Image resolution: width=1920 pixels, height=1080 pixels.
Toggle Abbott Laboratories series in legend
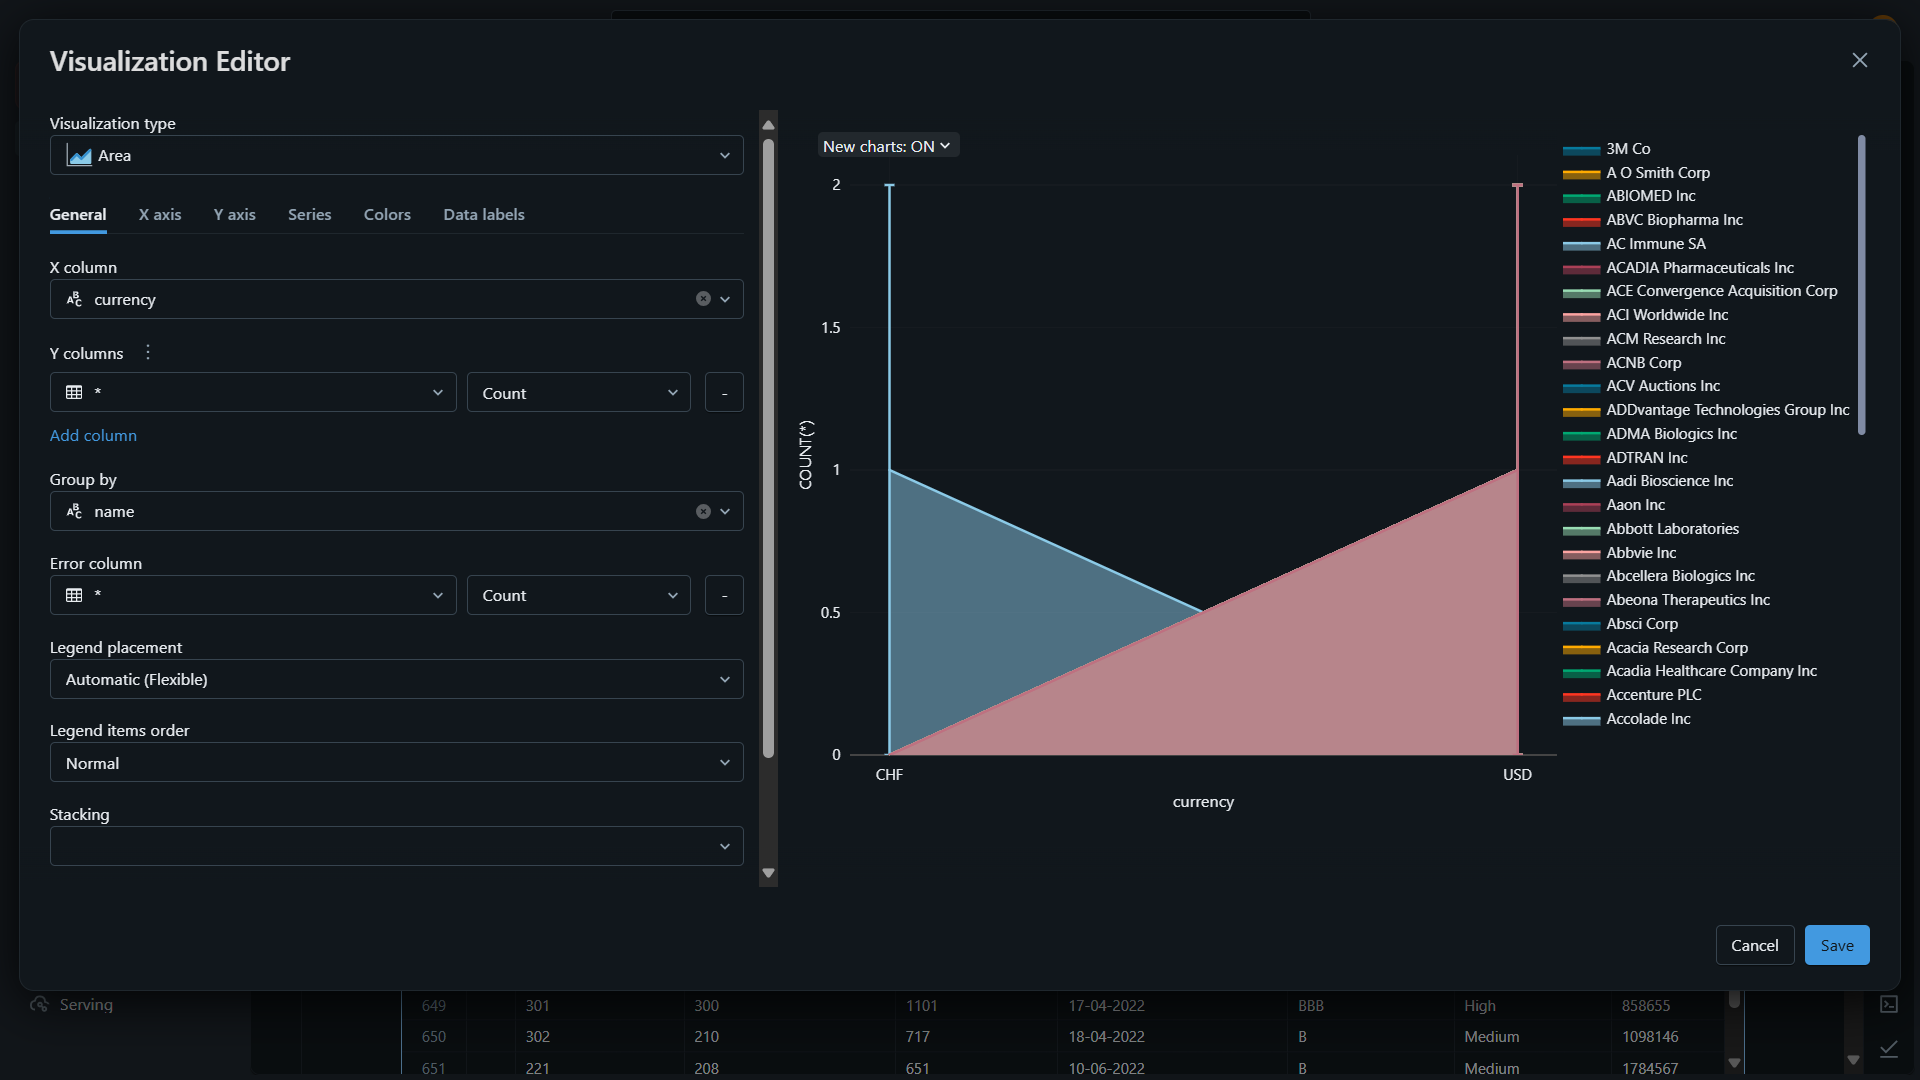[x=1672, y=529]
